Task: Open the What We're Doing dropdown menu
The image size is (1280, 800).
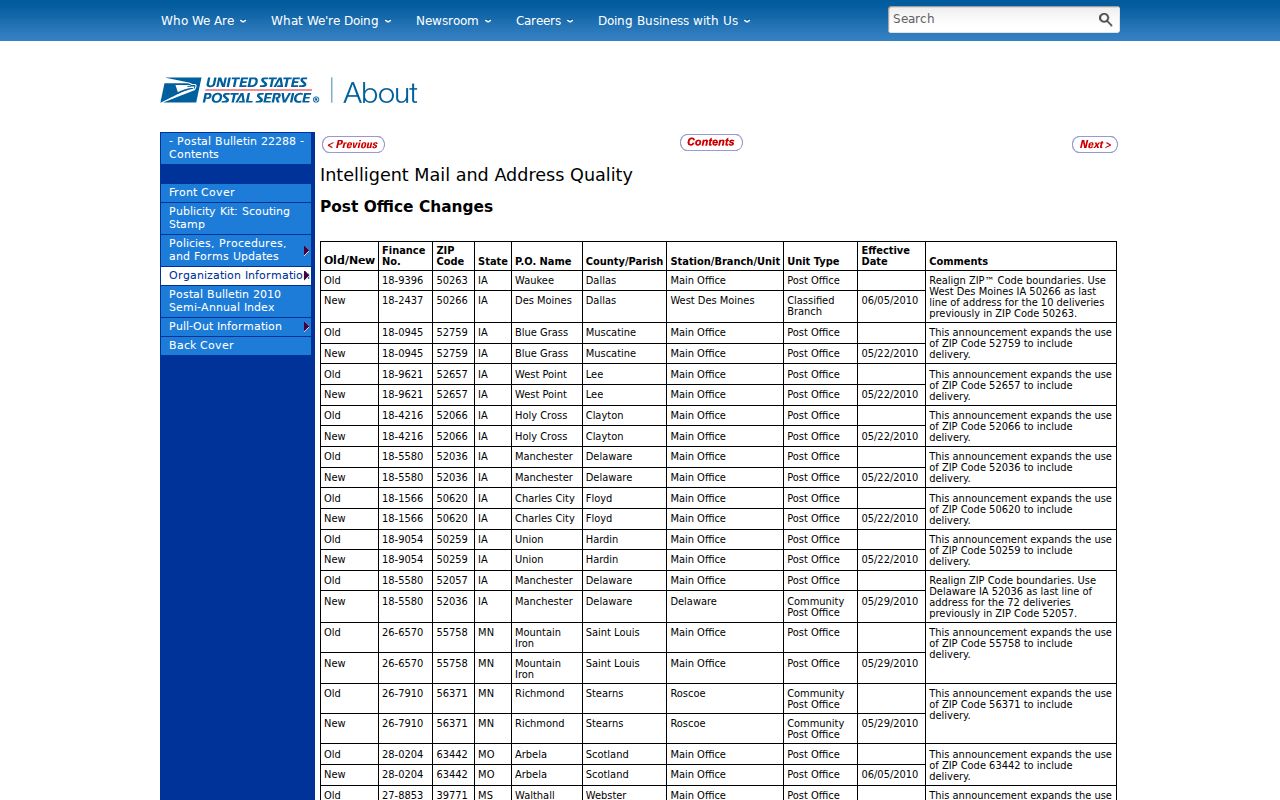Action: coord(331,20)
